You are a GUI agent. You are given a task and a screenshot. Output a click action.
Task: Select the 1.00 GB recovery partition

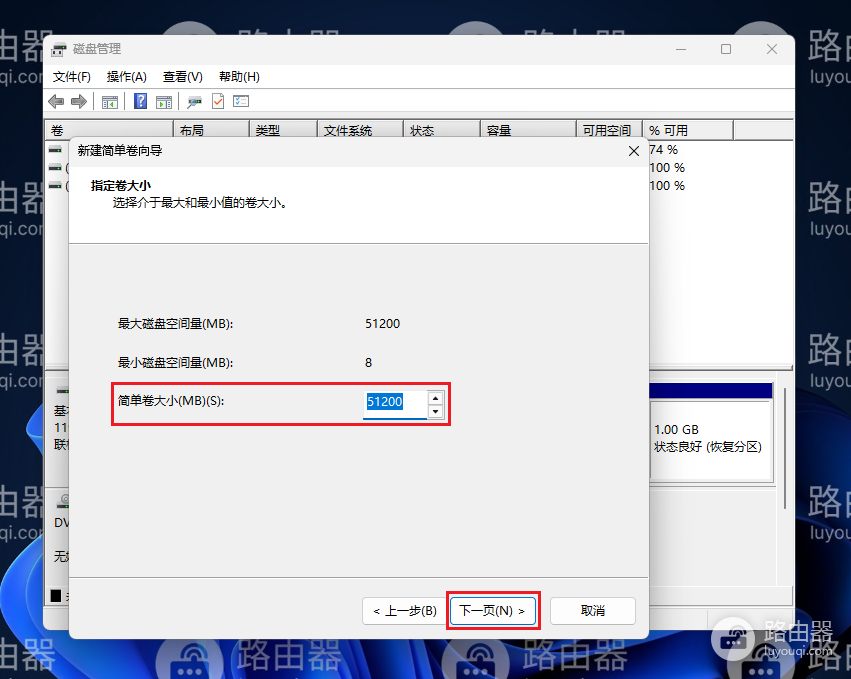click(711, 439)
